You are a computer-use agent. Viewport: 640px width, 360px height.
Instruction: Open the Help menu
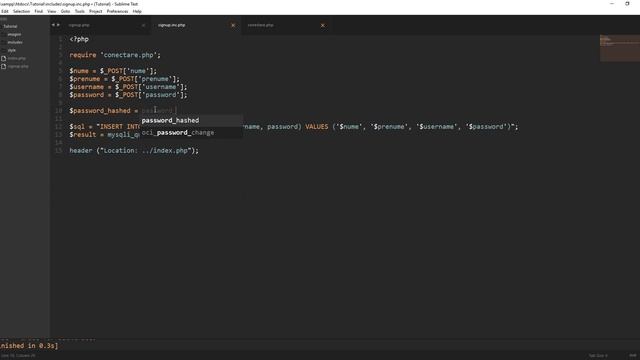point(137,11)
